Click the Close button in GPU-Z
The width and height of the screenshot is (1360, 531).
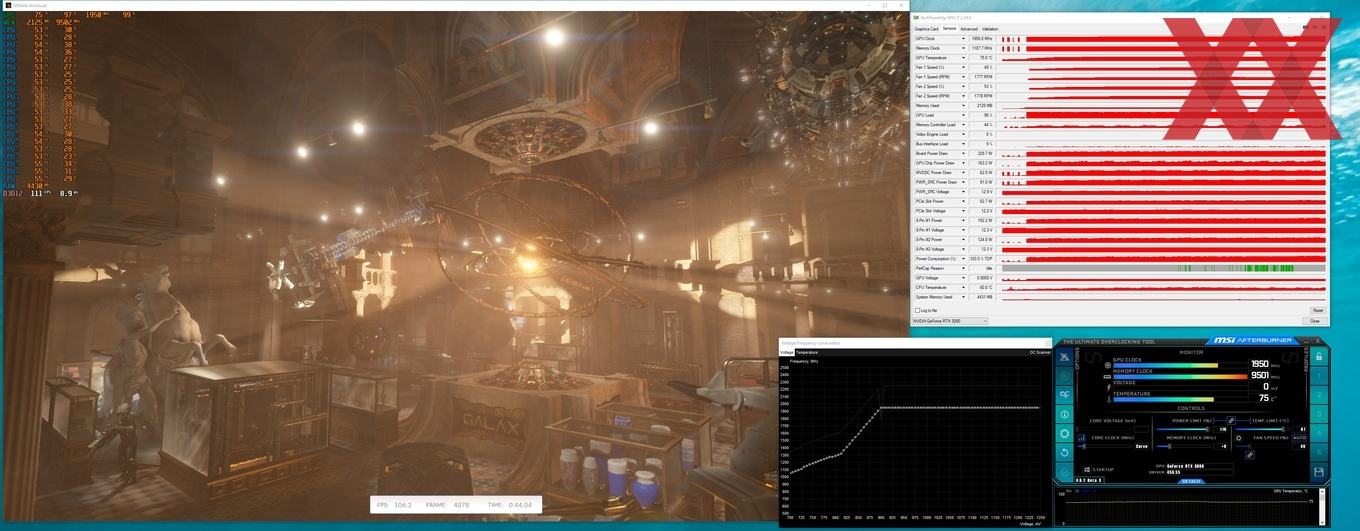point(1315,321)
